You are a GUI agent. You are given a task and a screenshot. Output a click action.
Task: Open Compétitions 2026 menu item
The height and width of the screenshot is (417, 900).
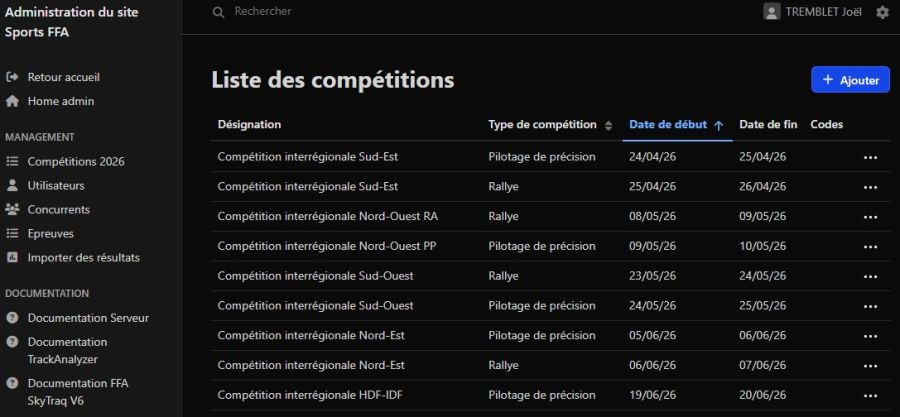76,161
